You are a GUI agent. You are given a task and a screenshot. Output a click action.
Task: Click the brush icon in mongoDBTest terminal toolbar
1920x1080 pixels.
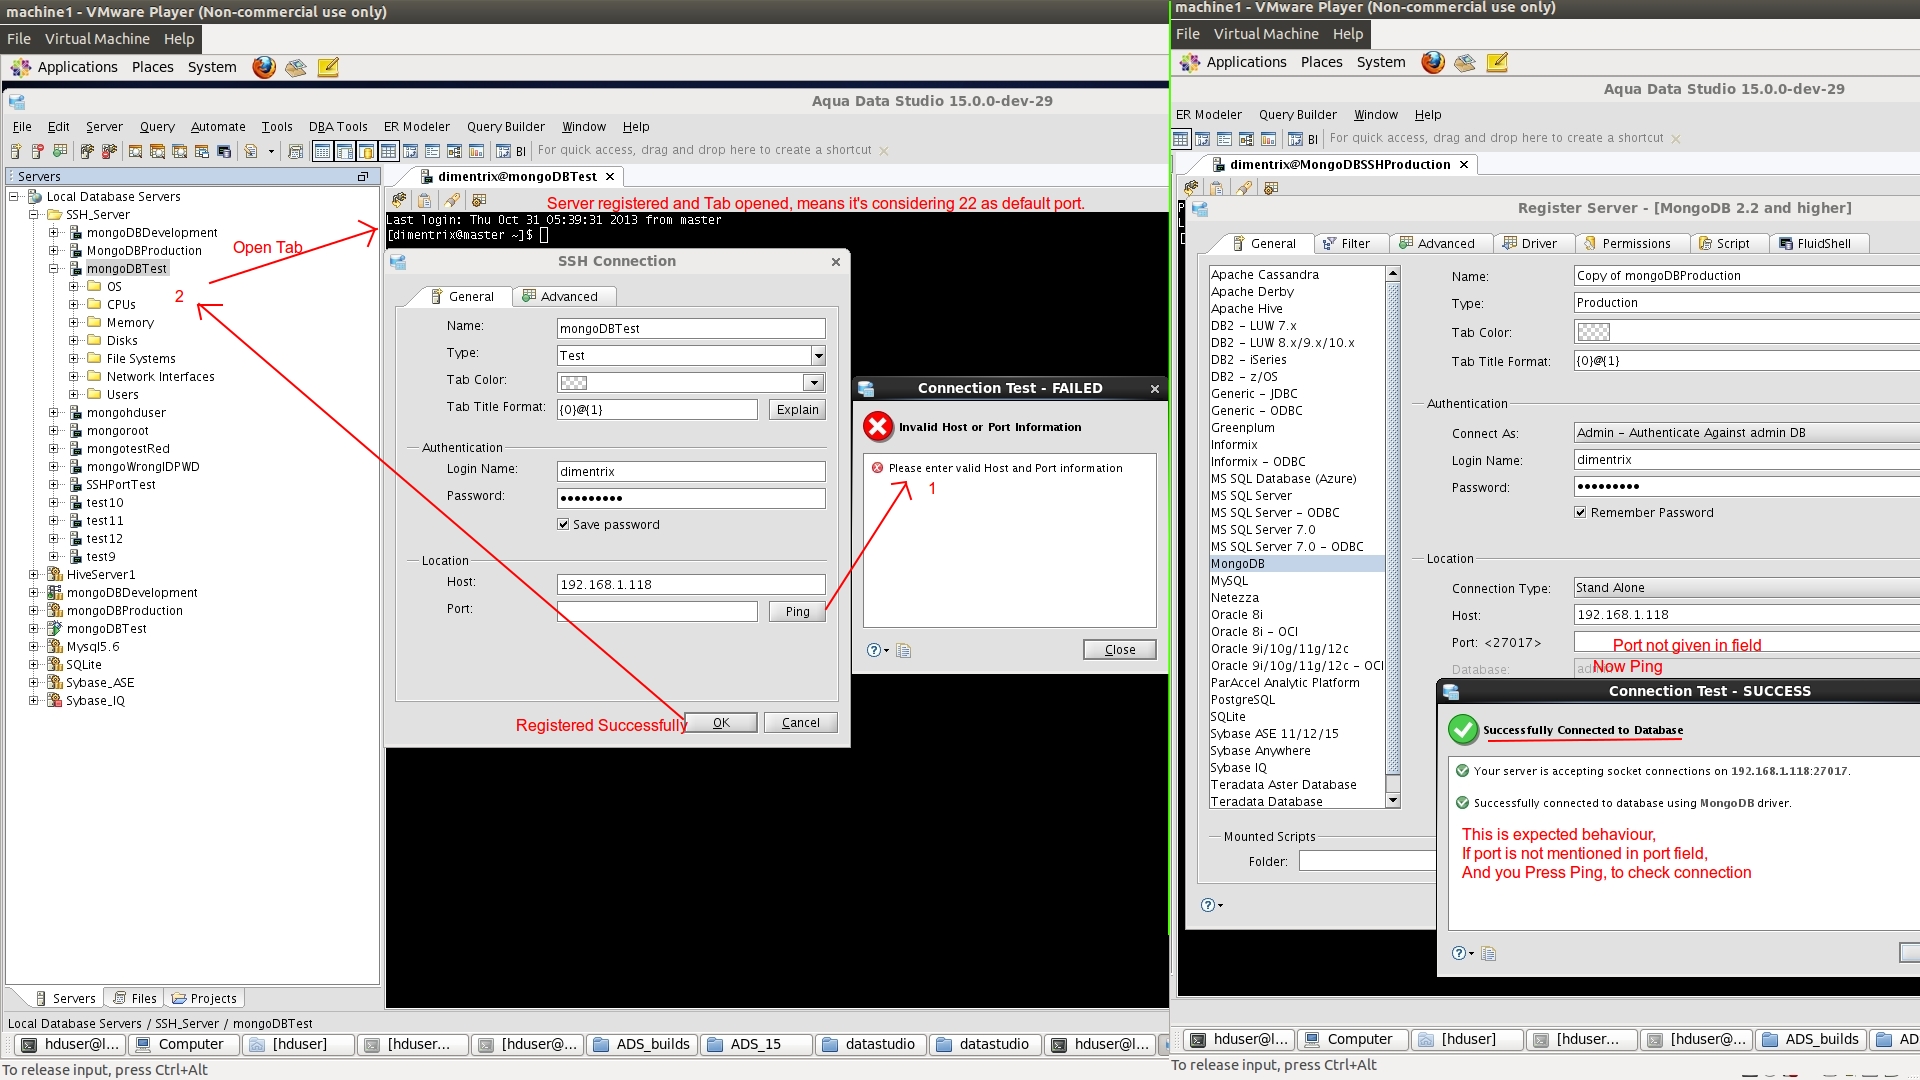pyautogui.click(x=452, y=200)
